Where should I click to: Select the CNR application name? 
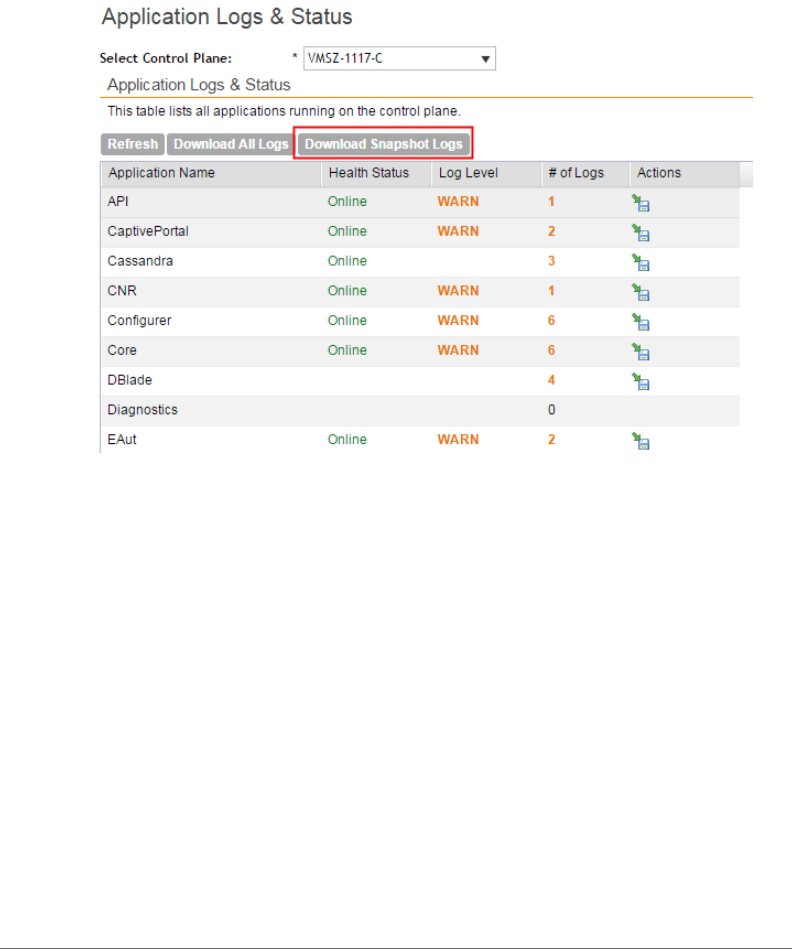click(x=122, y=291)
